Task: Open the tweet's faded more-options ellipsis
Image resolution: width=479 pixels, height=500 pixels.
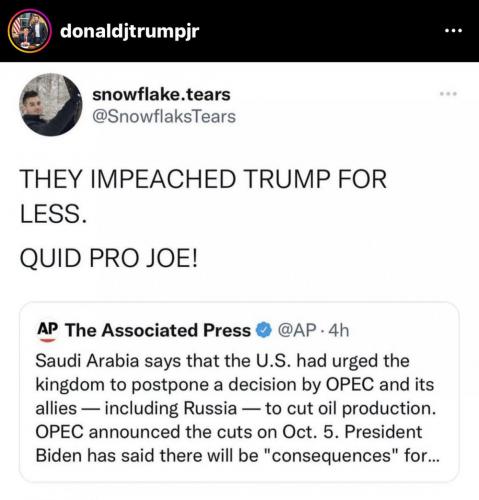Action: pyautogui.click(x=448, y=94)
